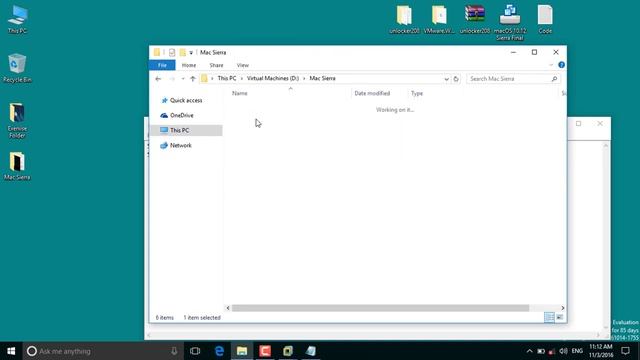Select This PC in navigation pane

point(186,130)
